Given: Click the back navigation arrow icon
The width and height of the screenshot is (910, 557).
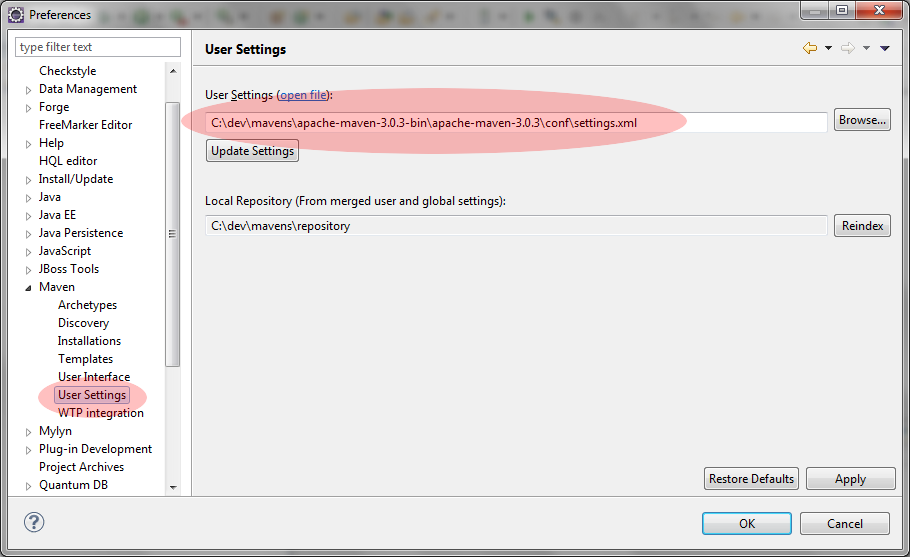Looking at the screenshot, I should click(x=809, y=49).
